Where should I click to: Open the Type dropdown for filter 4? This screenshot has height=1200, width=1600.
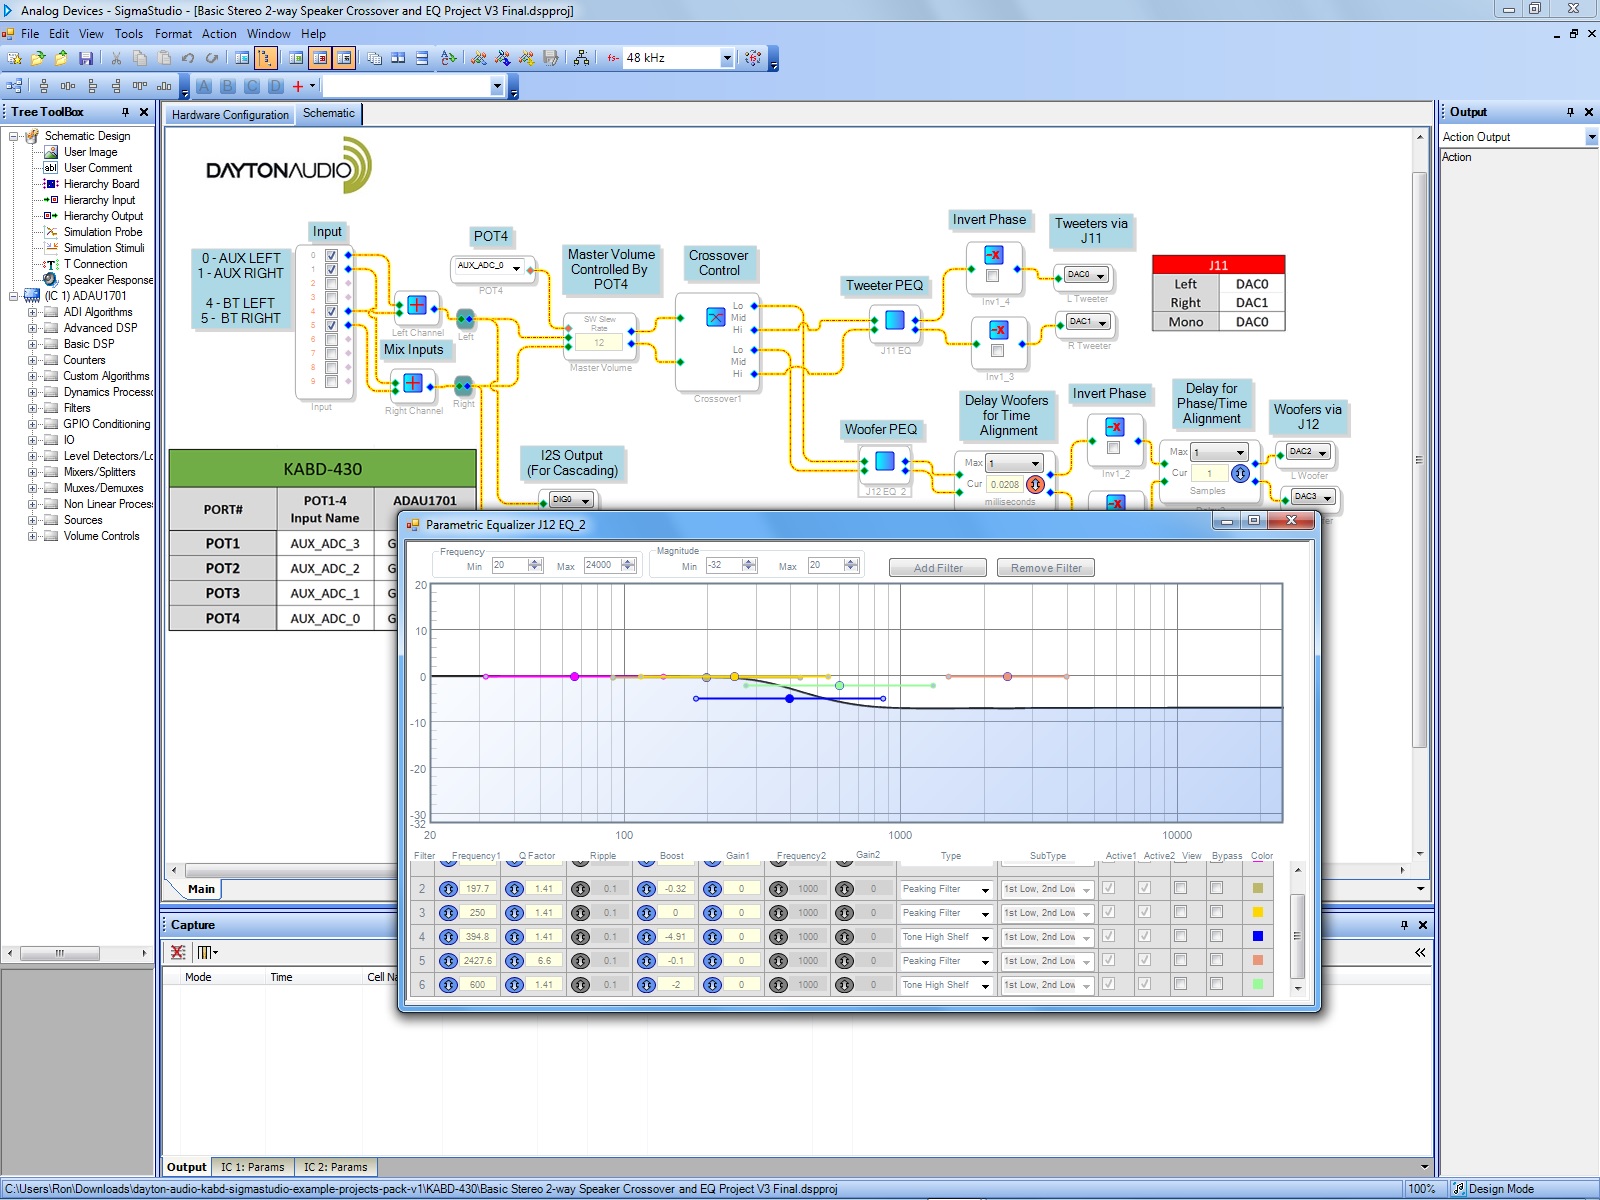[984, 938]
